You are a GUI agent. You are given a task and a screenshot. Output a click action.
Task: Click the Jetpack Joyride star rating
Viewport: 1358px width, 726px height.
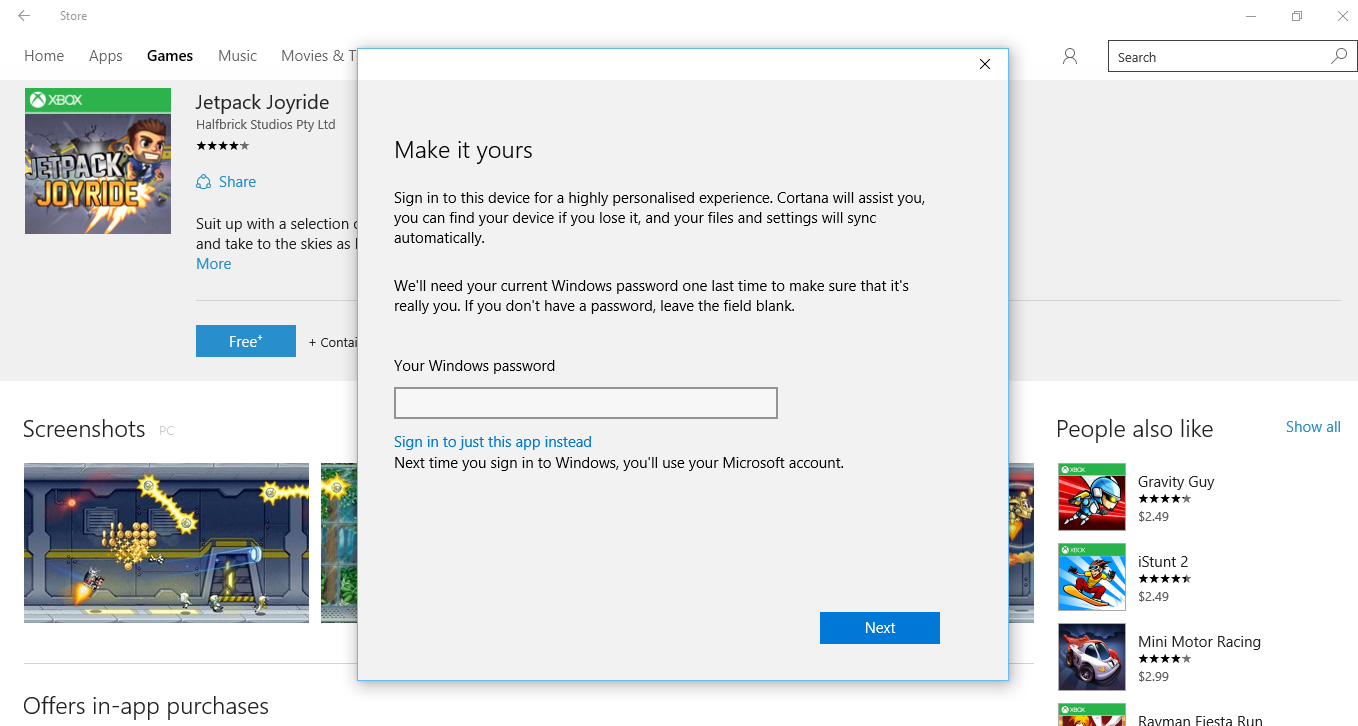pos(222,146)
